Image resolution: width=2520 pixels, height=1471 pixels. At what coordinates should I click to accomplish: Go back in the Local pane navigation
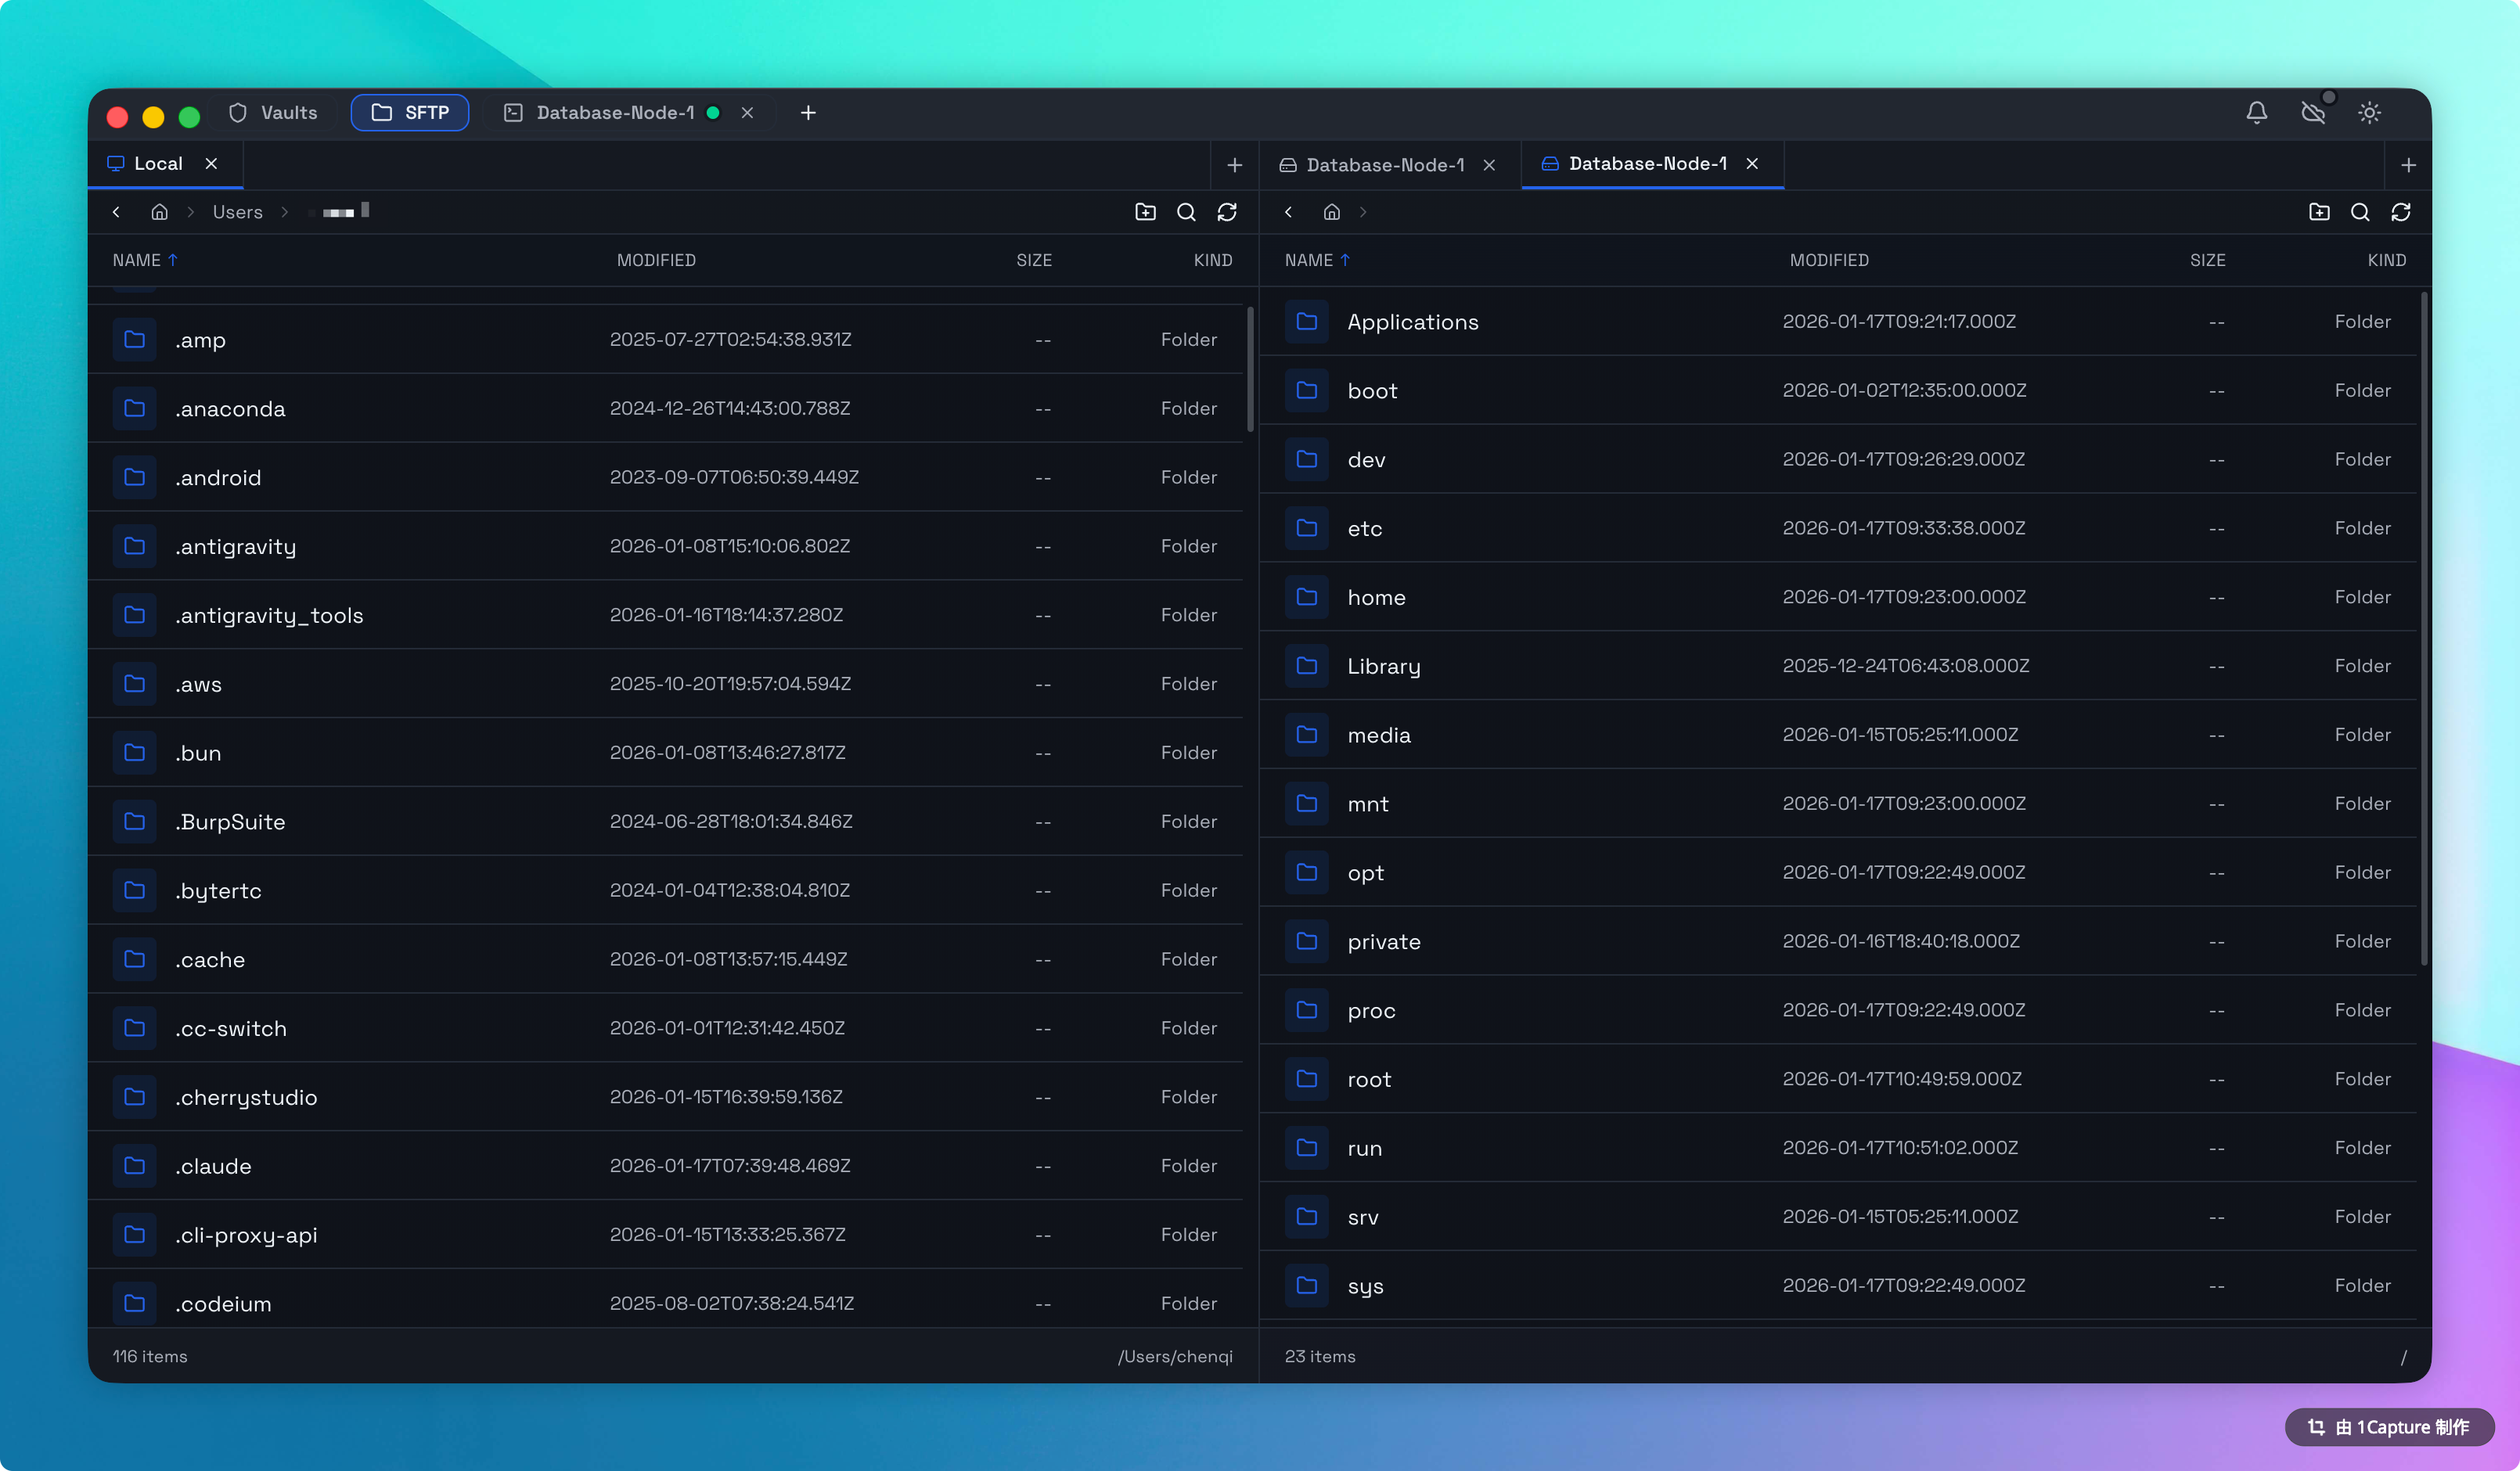pos(117,212)
